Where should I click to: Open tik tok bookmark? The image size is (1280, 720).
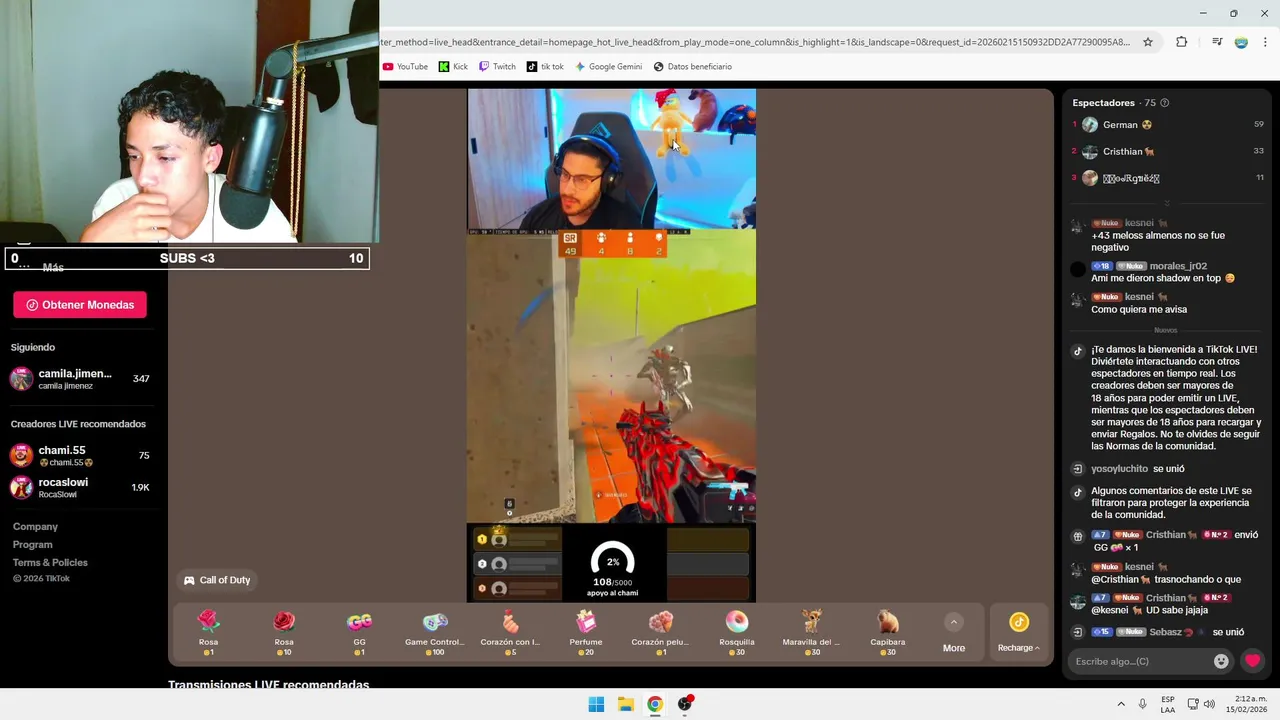545,67
